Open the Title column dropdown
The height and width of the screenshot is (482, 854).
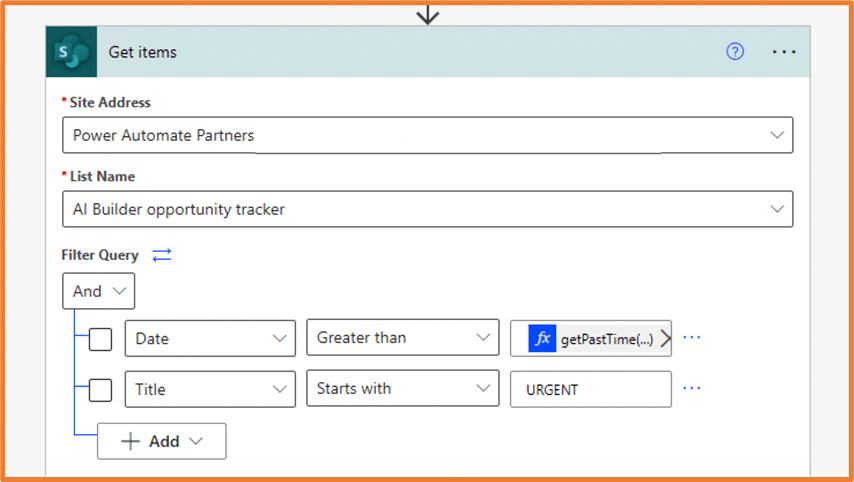pos(210,389)
